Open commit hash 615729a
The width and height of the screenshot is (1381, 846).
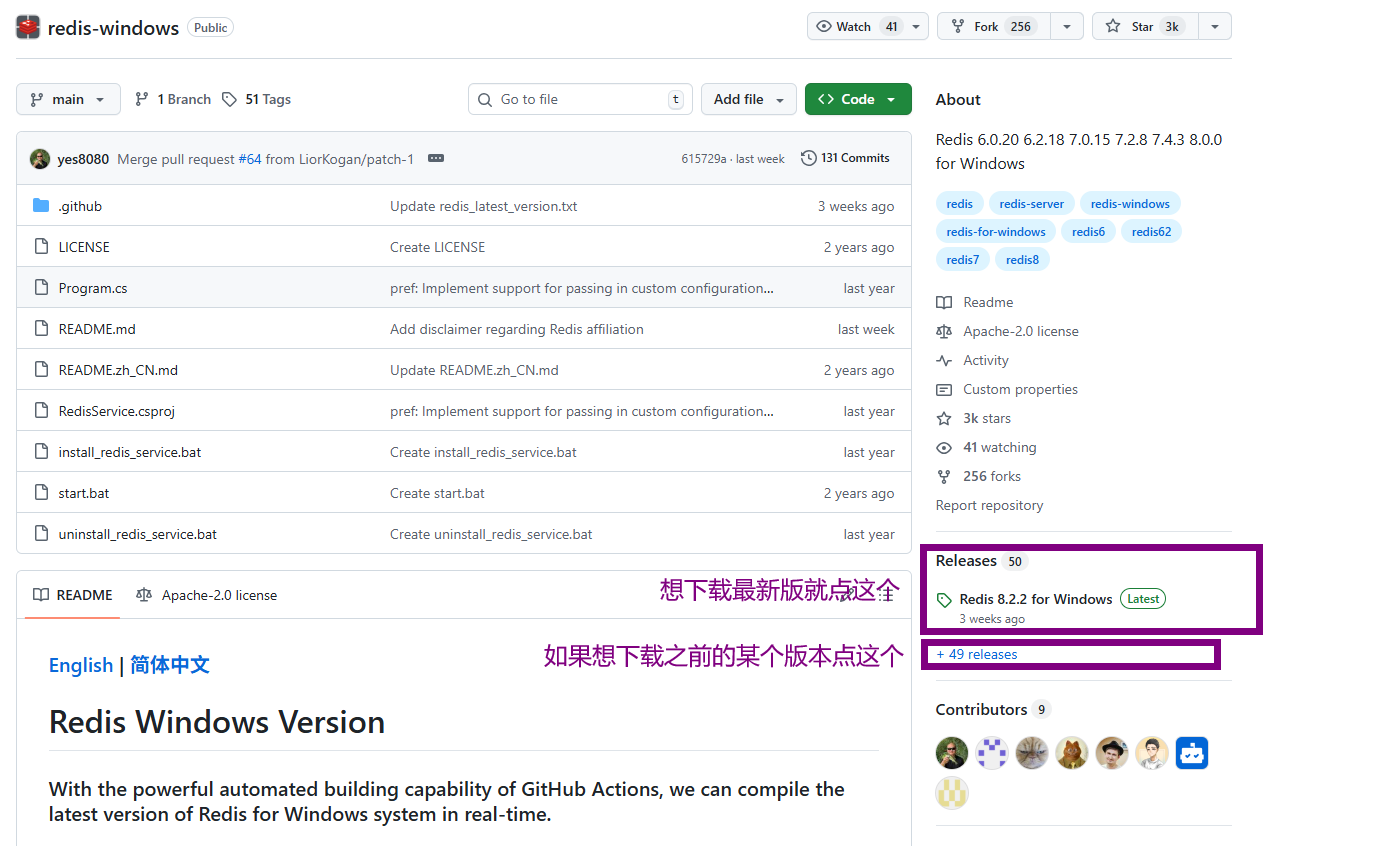(704, 159)
